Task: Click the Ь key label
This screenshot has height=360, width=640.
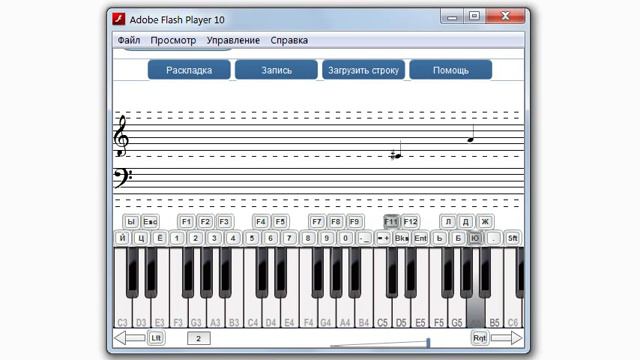Action: point(439,238)
